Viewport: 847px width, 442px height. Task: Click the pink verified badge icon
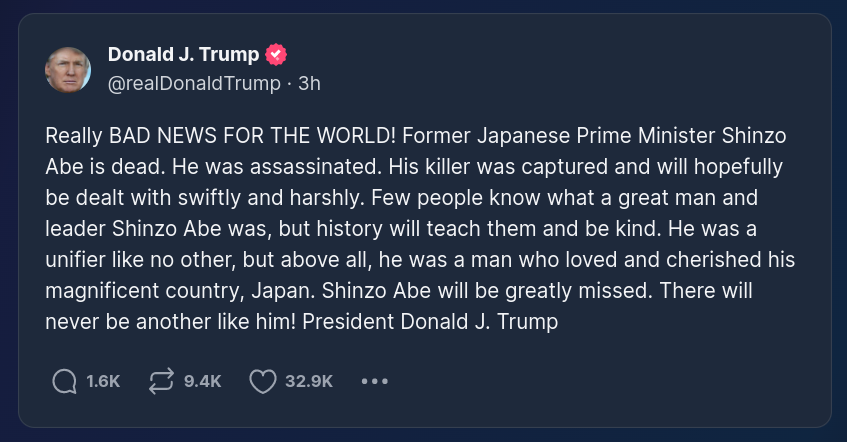pyautogui.click(x=277, y=55)
